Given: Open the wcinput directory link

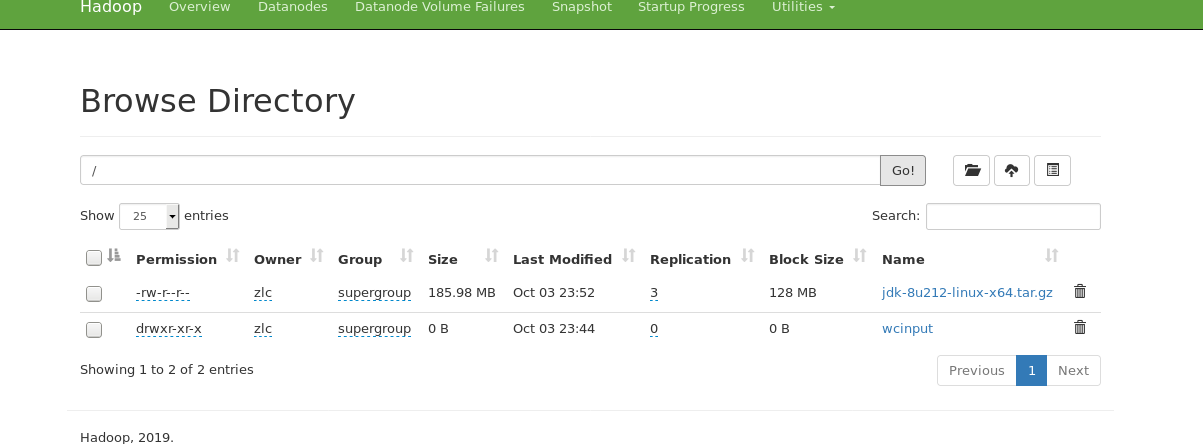Looking at the screenshot, I should point(907,328).
